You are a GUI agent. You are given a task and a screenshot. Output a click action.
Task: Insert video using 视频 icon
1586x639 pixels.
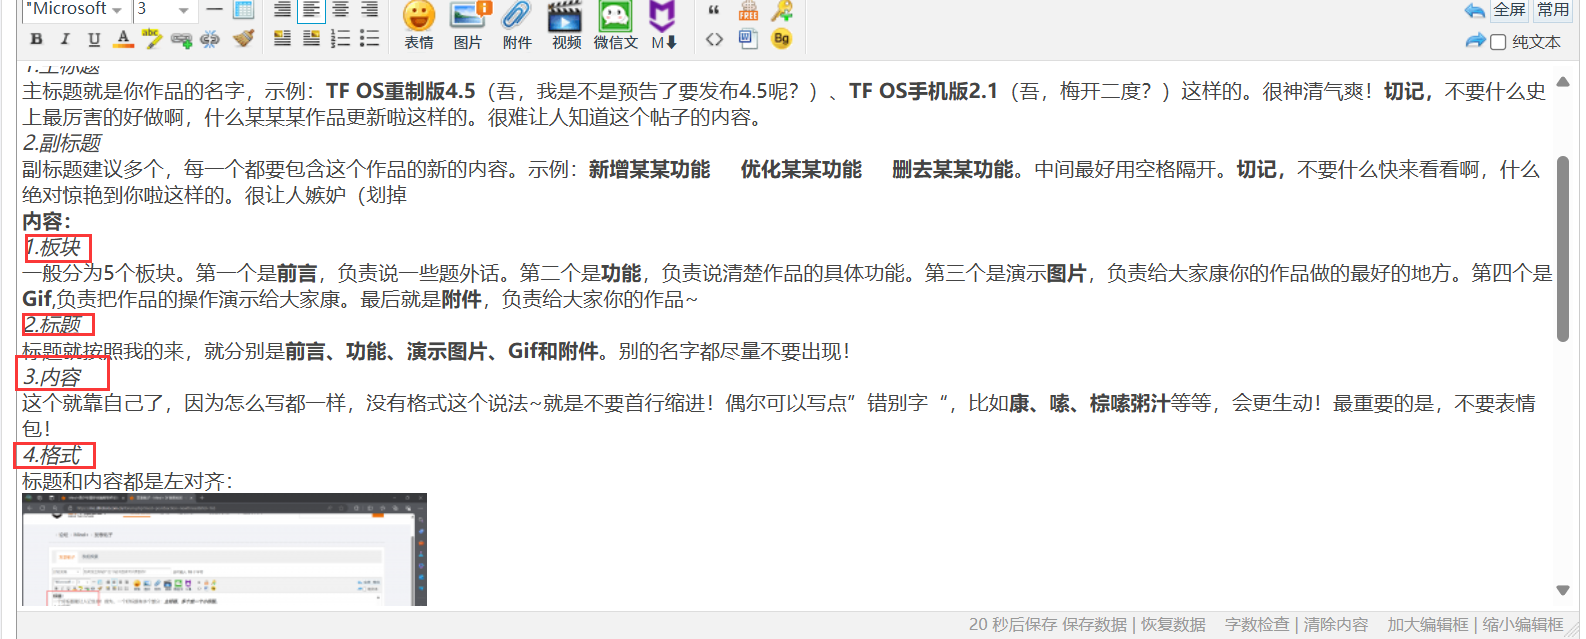coord(566,25)
